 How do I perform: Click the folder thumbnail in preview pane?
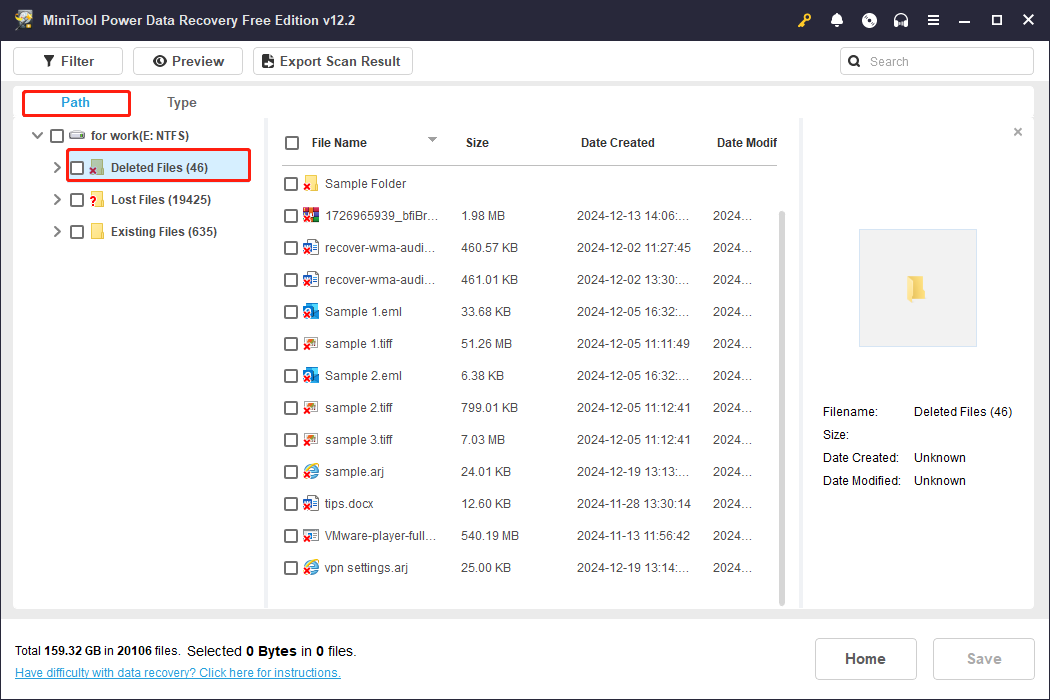tap(917, 288)
